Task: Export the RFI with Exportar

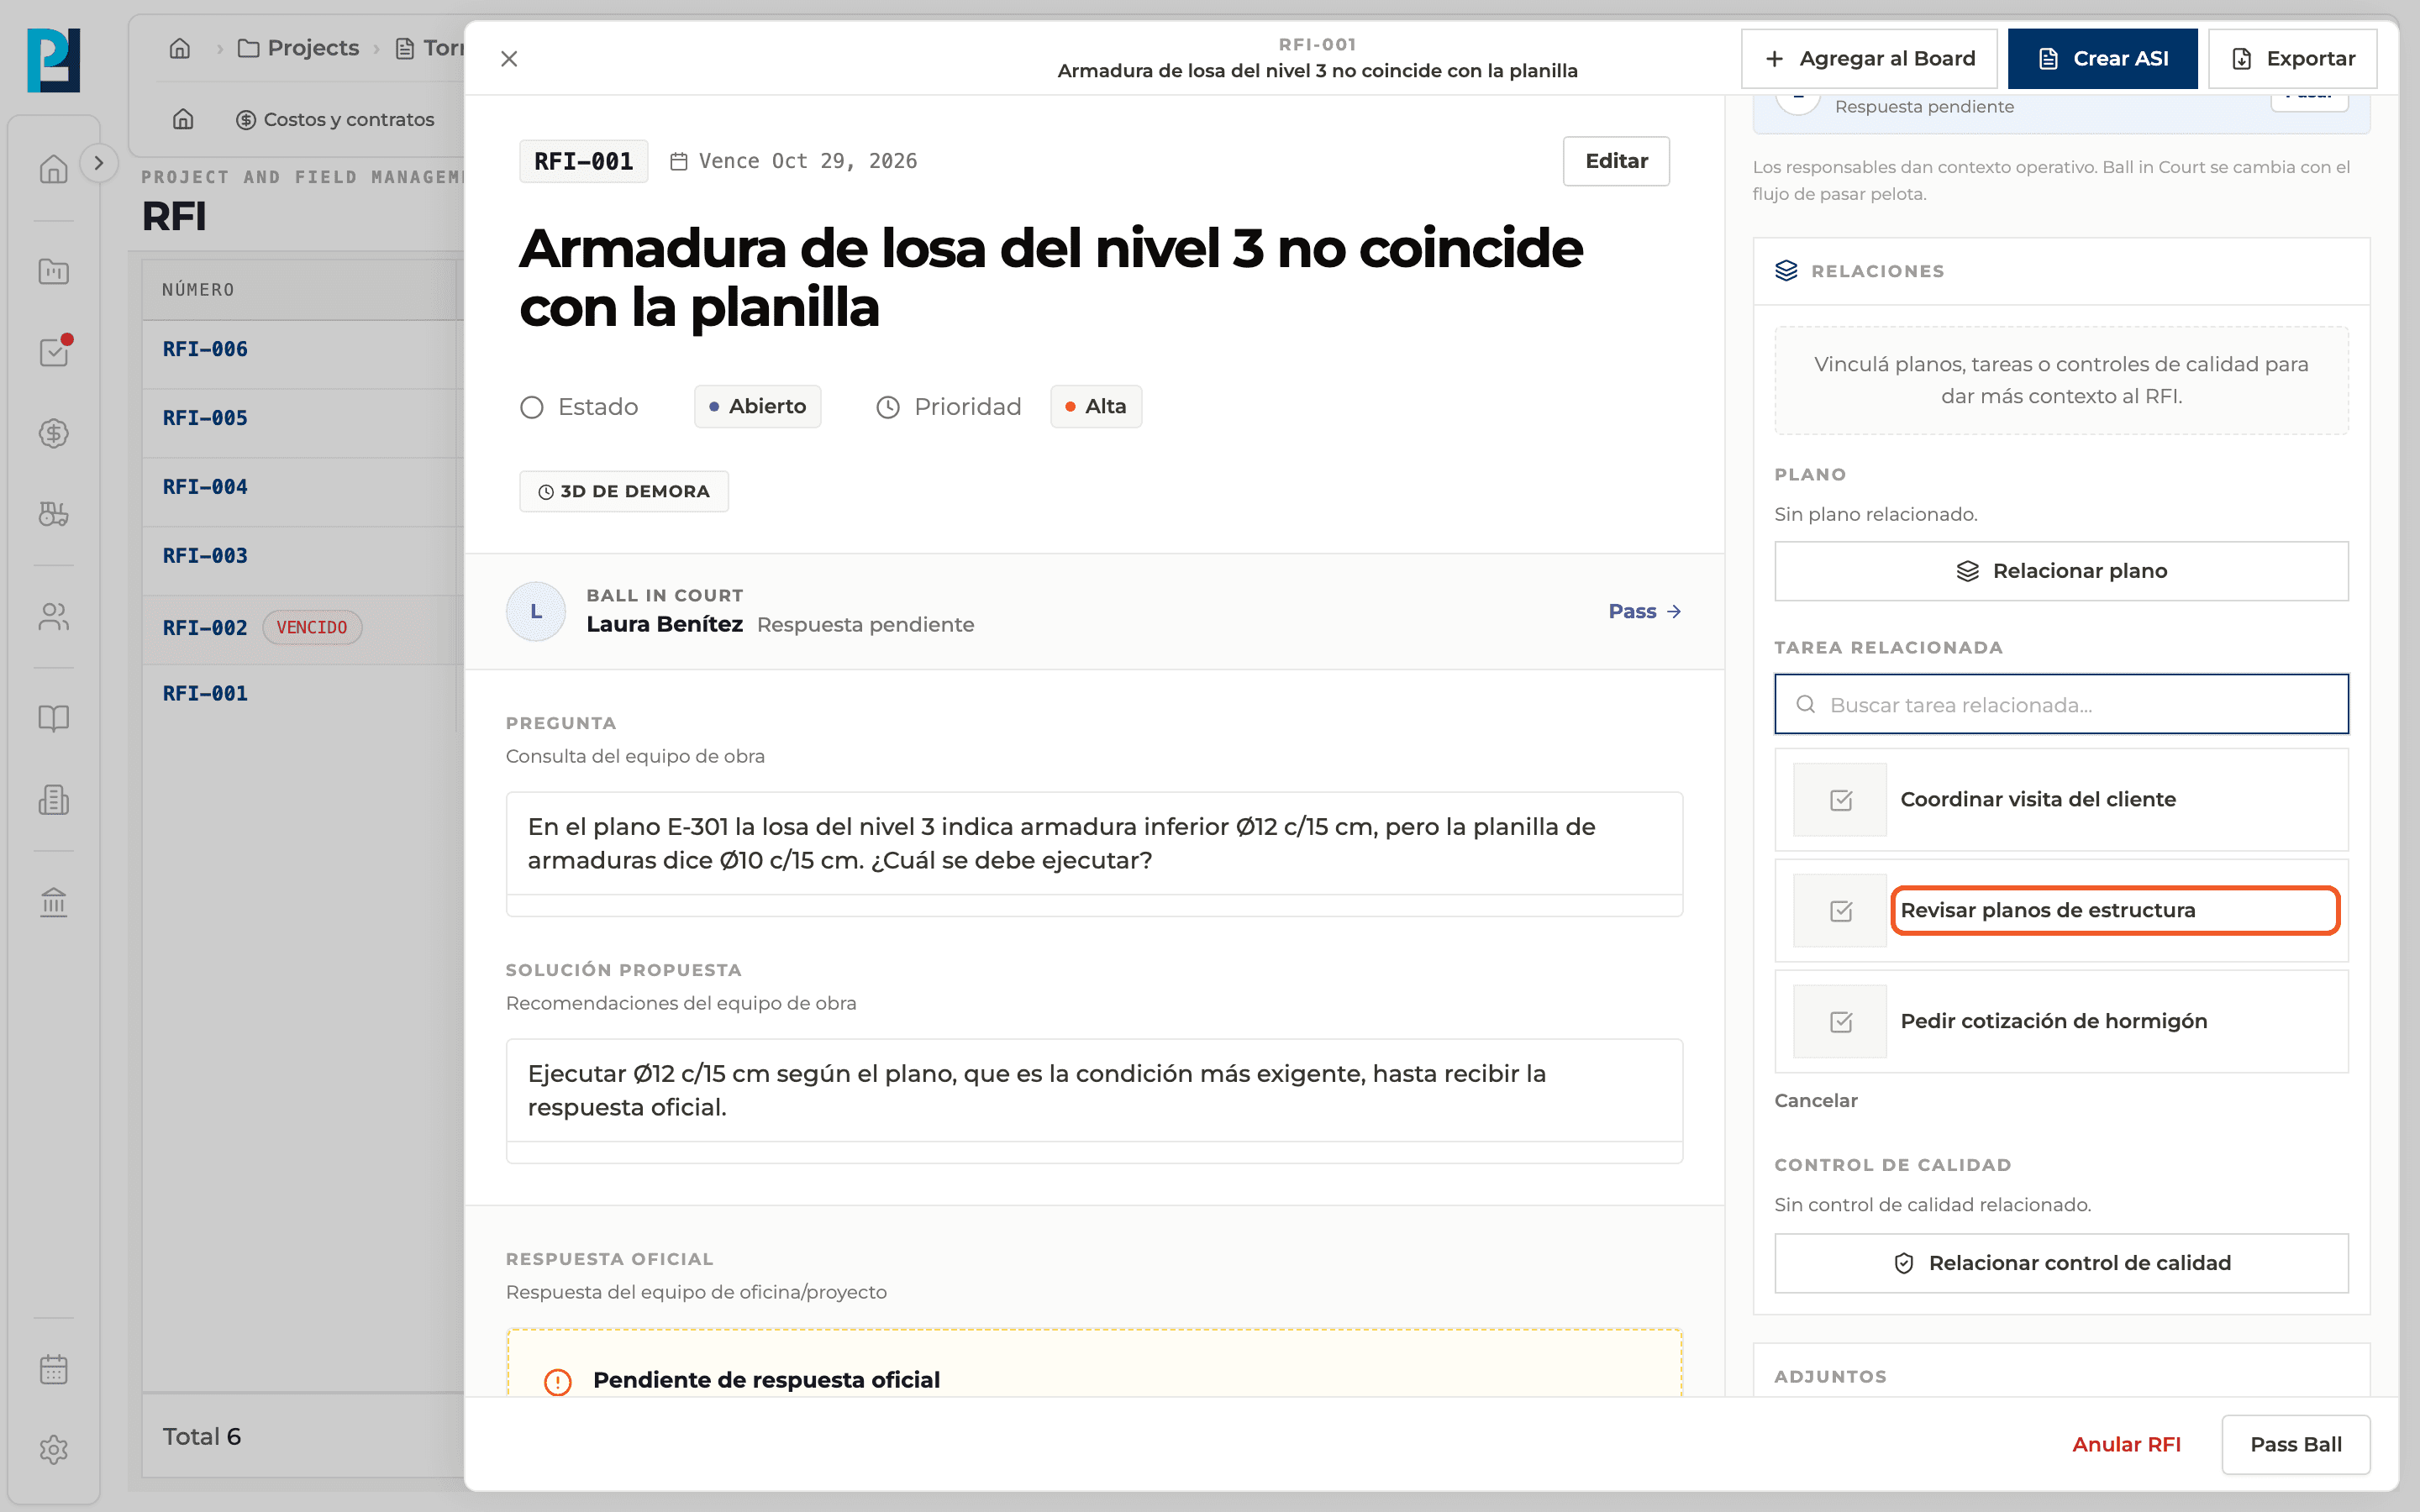Action: click(x=2292, y=59)
